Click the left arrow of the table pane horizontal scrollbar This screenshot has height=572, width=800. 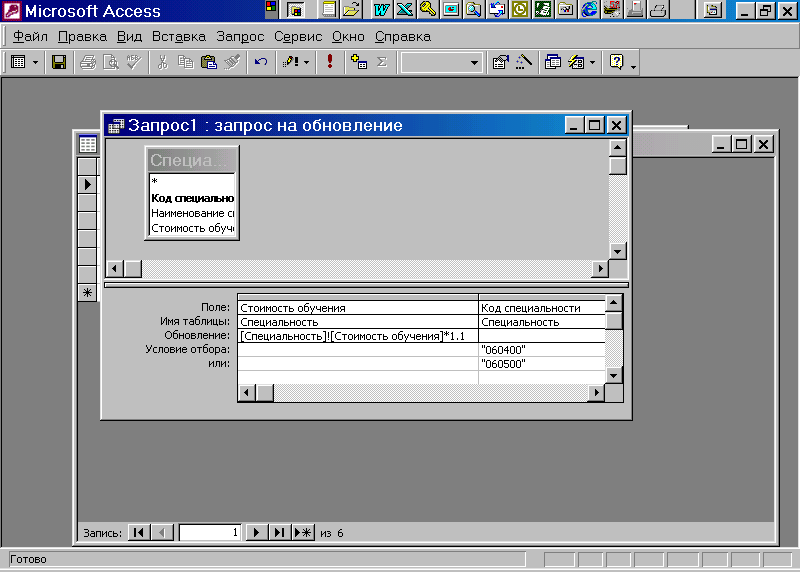coord(115,268)
